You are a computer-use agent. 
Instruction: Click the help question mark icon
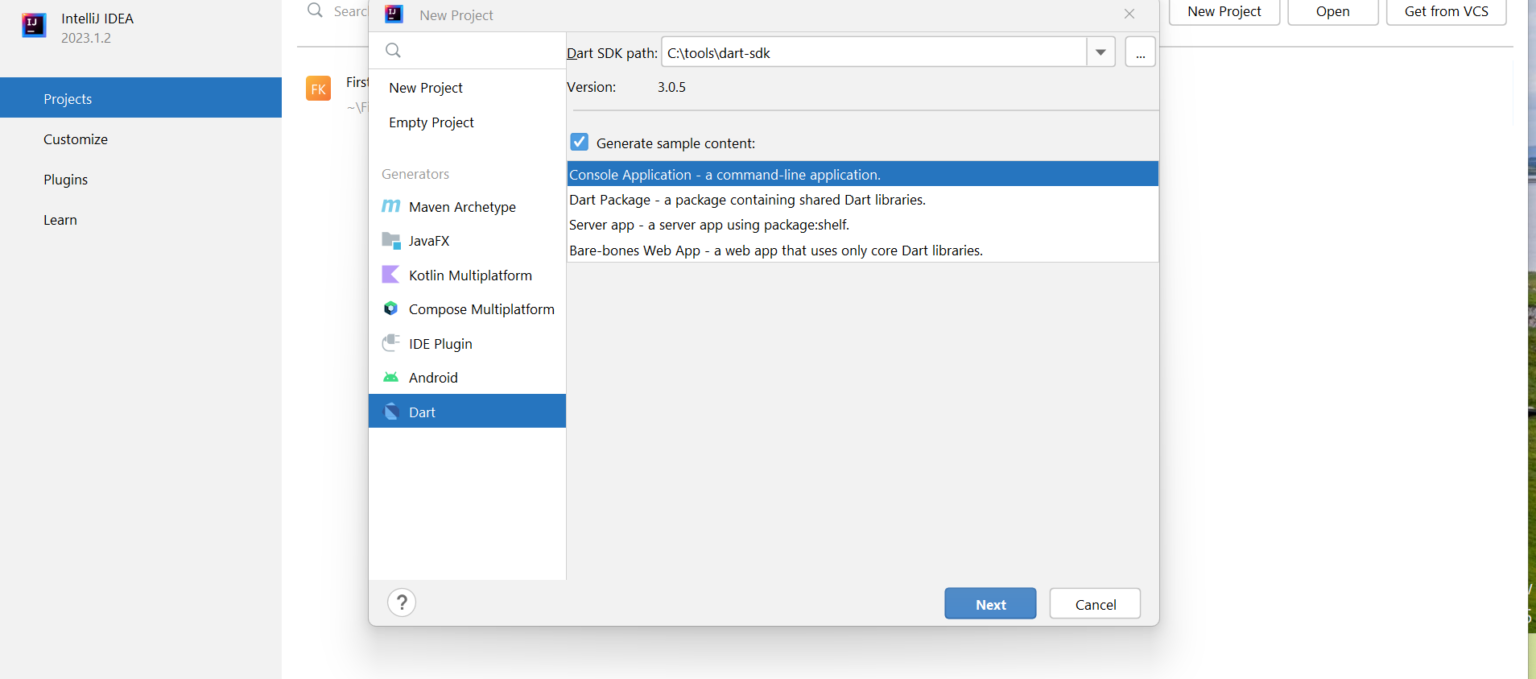pyautogui.click(x=401, y=602)
